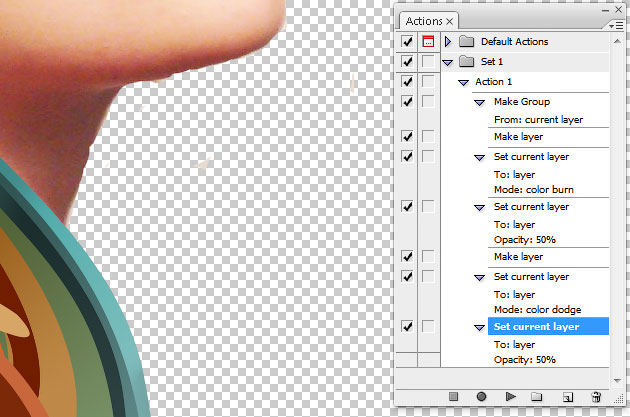Viewport: 630px width, 417px height.
Task: Begin recording with the record button
Action: coord(481,397)
